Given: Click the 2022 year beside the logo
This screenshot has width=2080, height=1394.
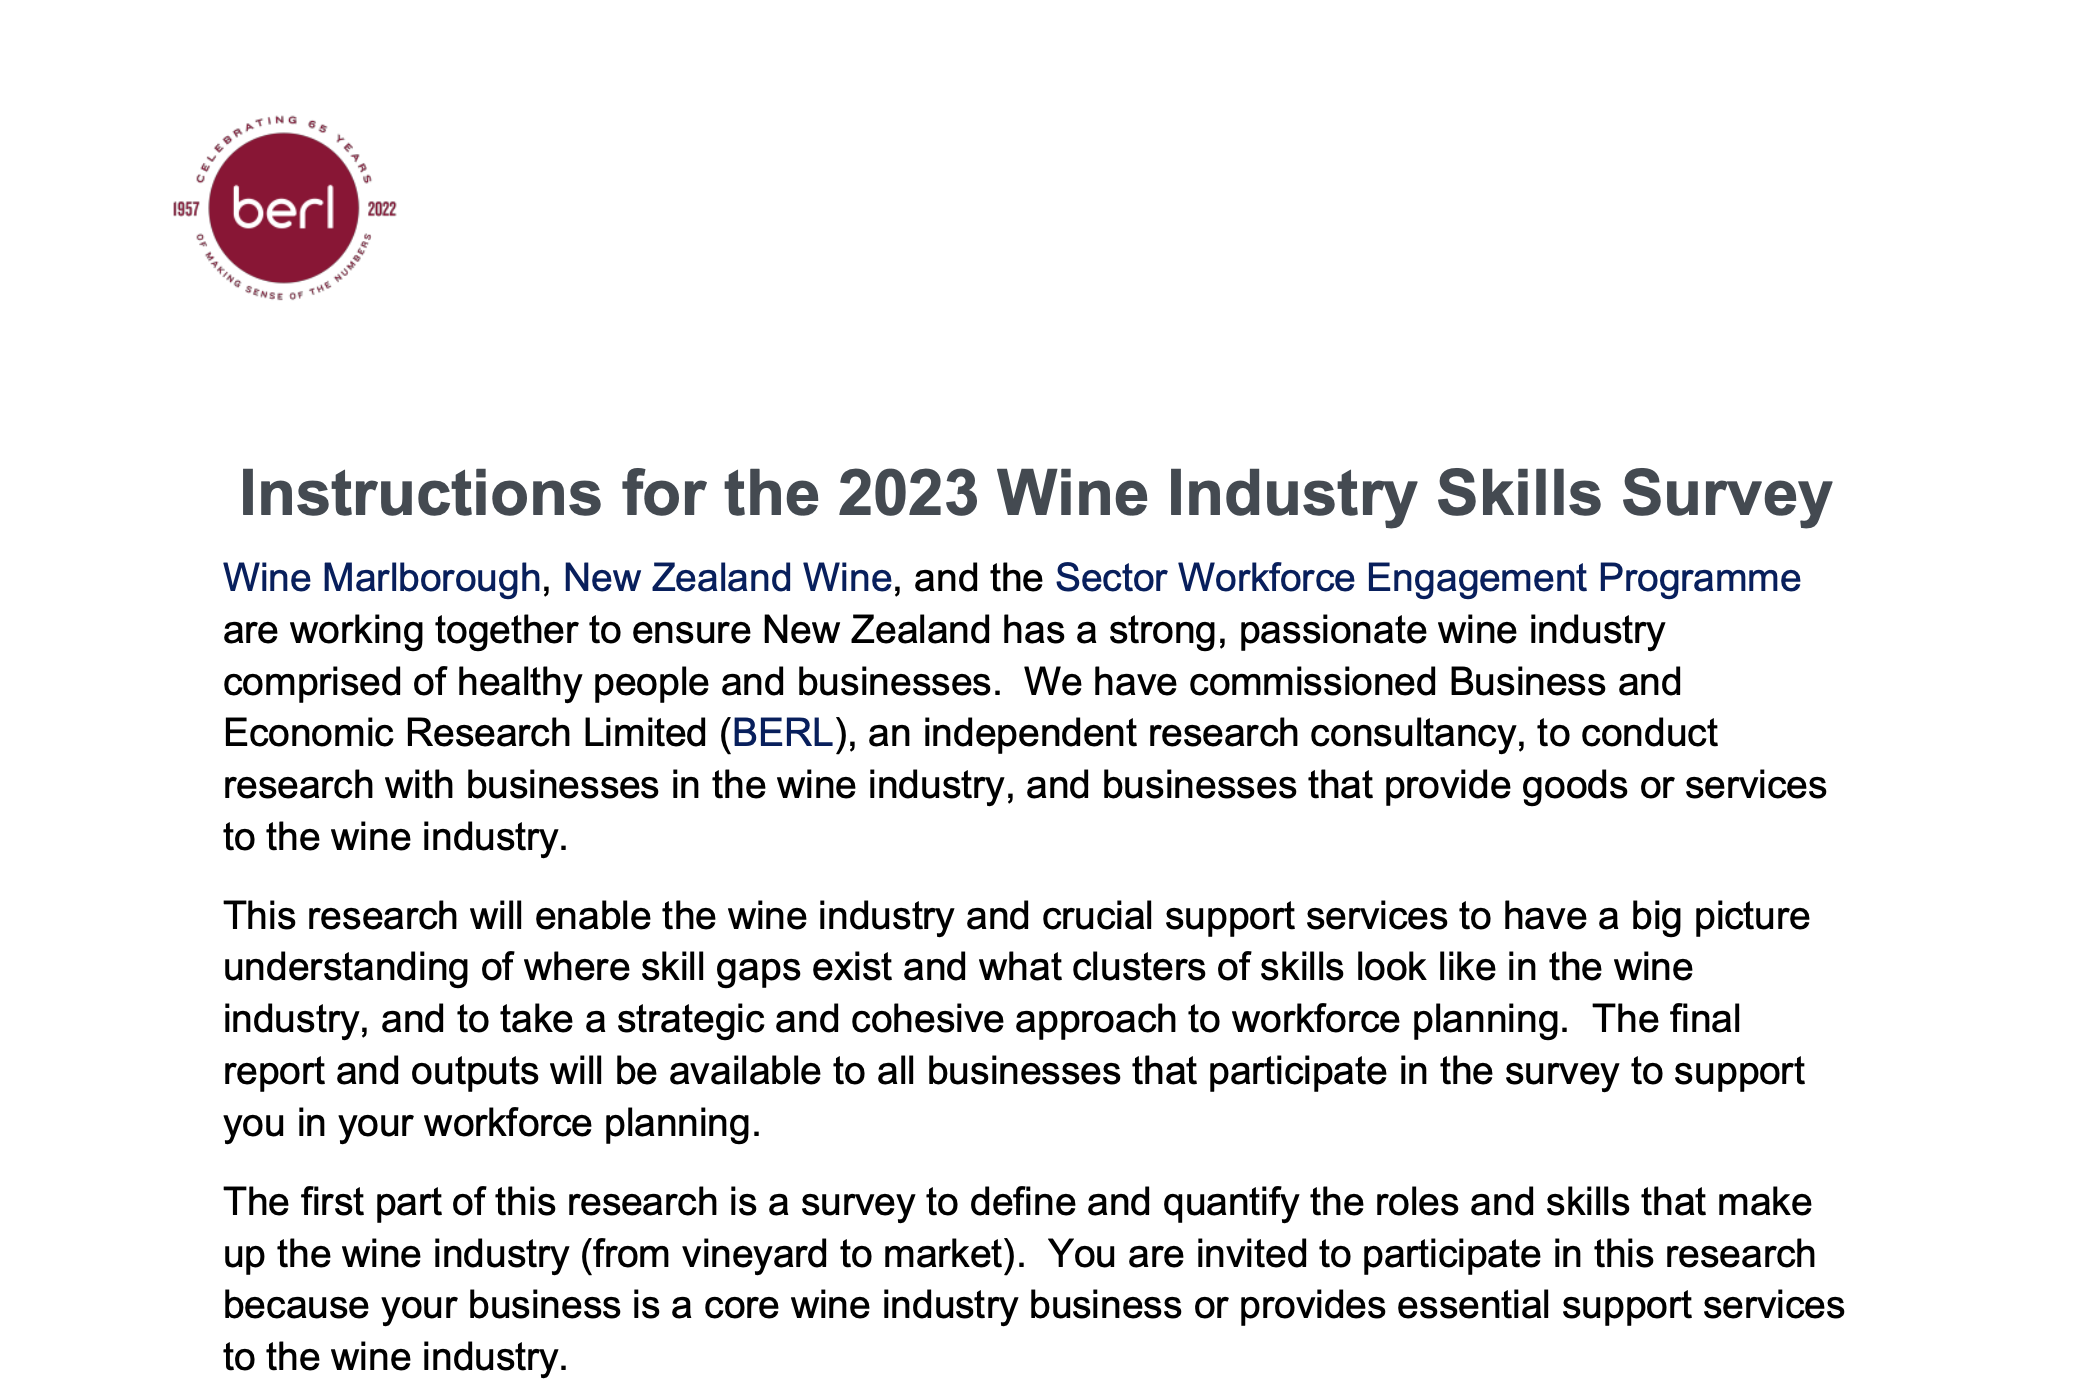Looking at the screenshot, I should pos(382,209).
